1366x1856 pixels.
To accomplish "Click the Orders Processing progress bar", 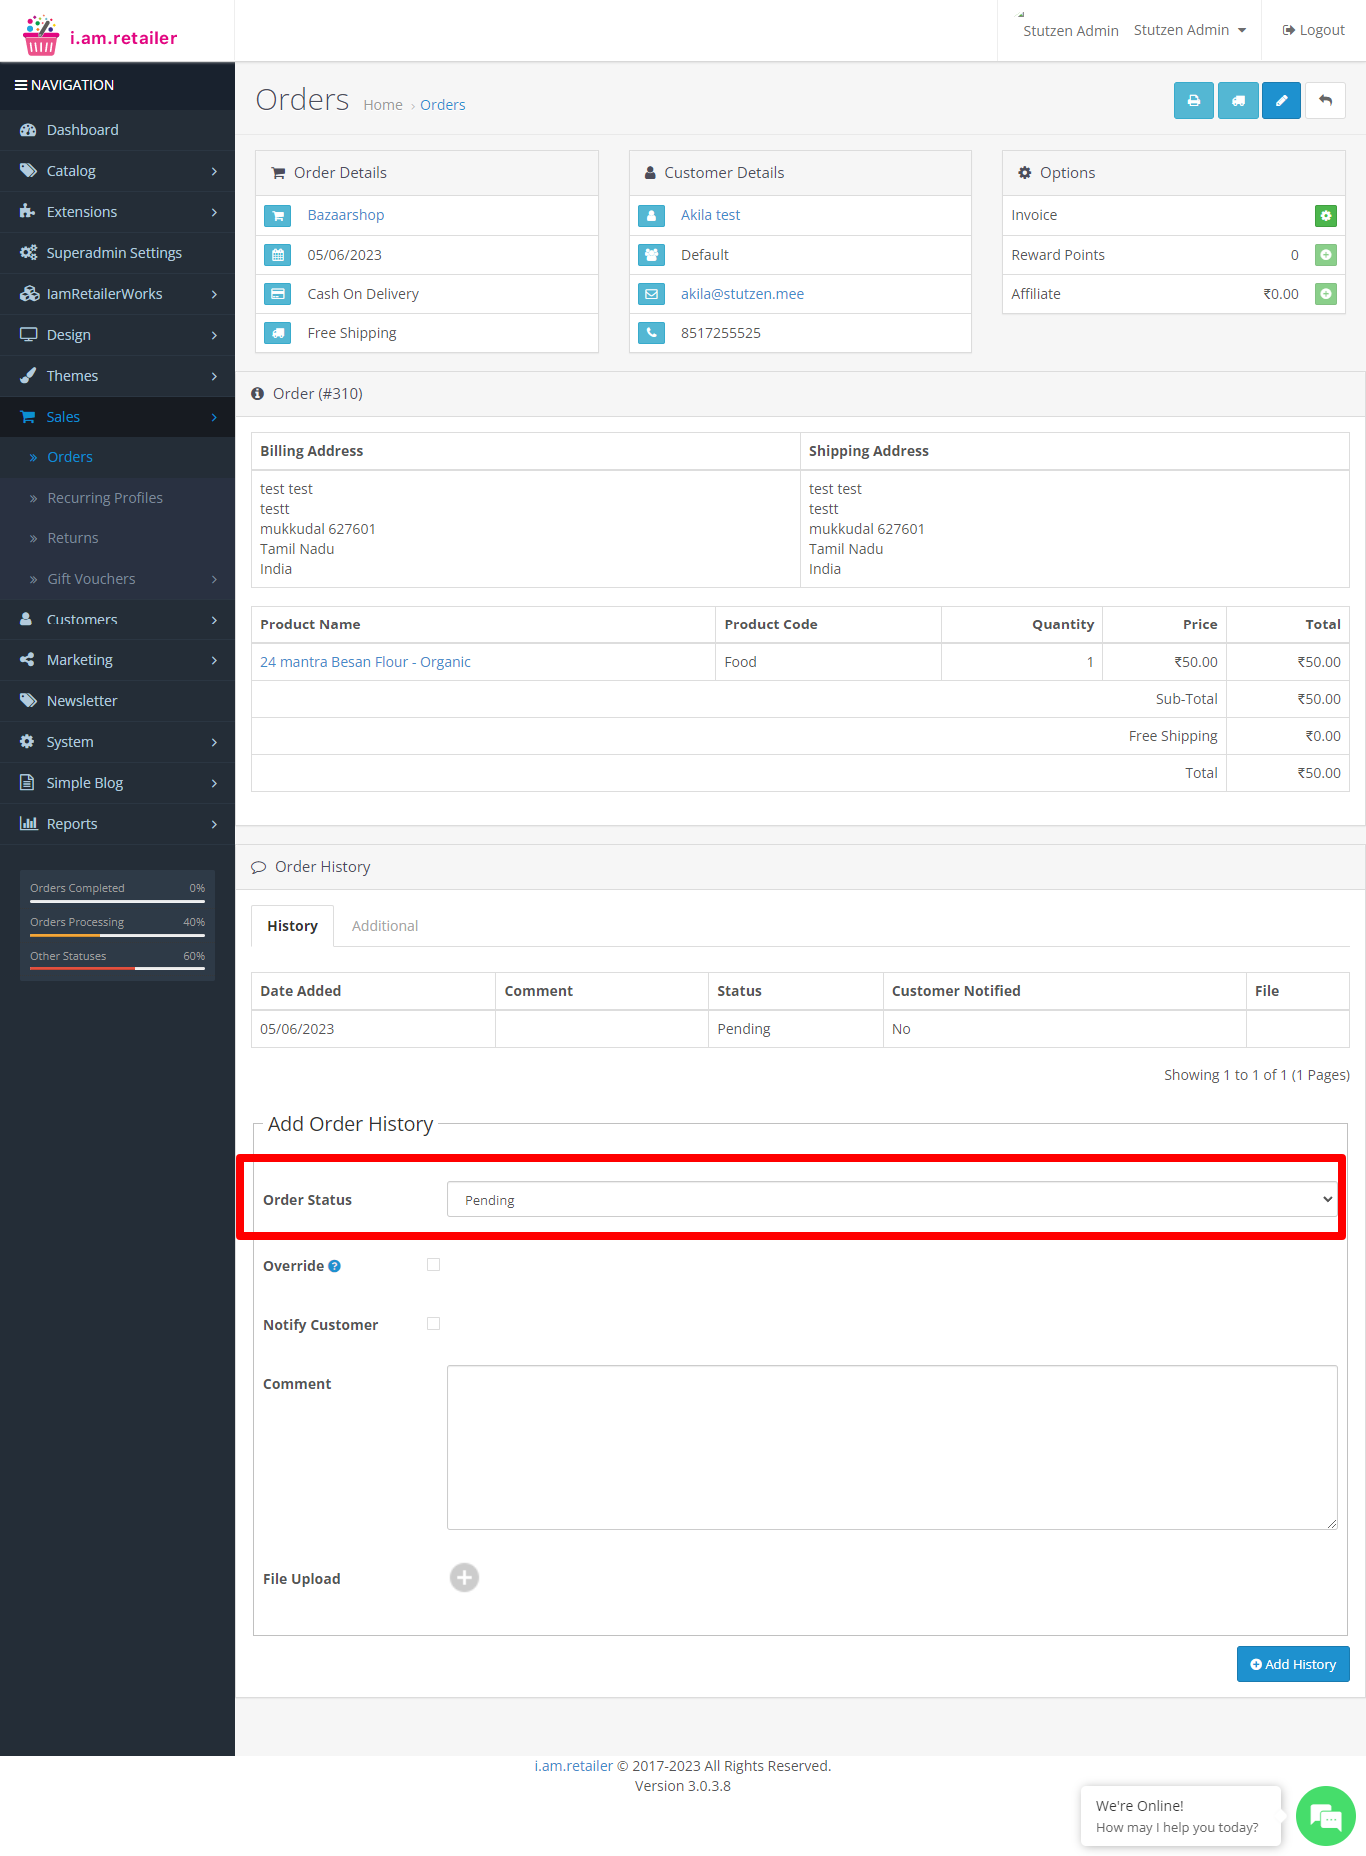I will point(117,935).
